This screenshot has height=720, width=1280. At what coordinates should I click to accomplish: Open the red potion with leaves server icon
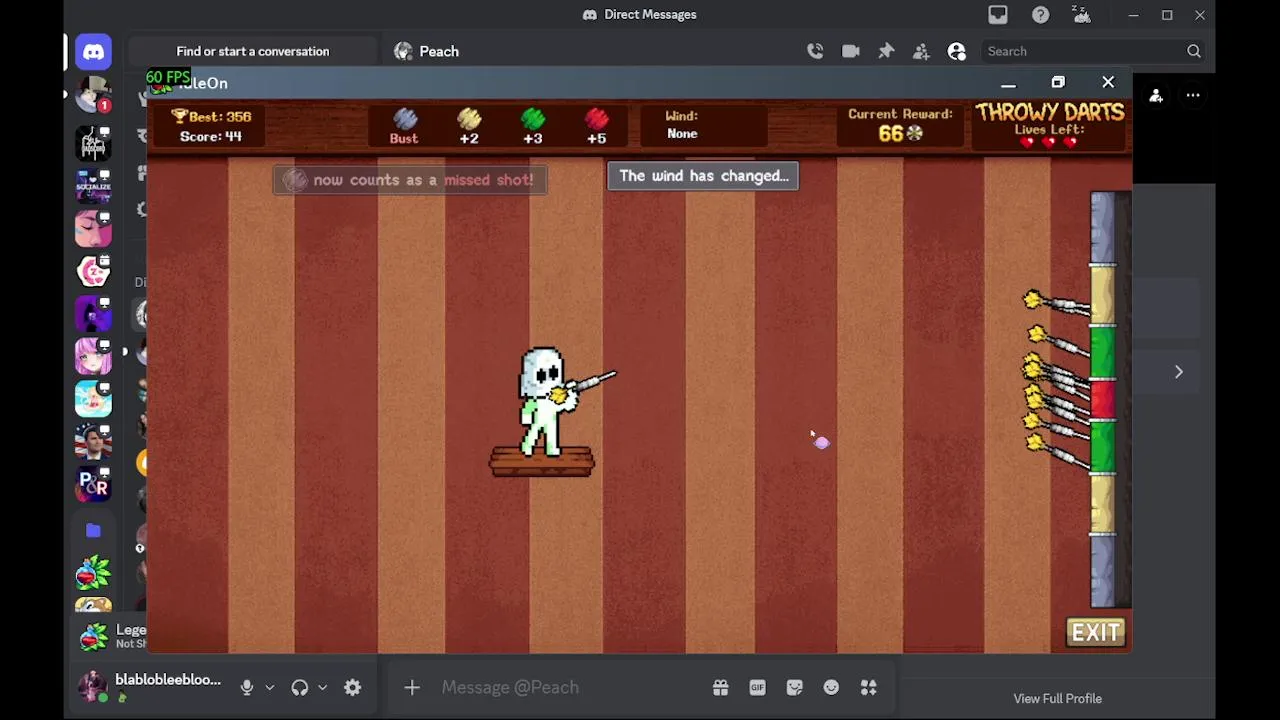tap(93, 574)
